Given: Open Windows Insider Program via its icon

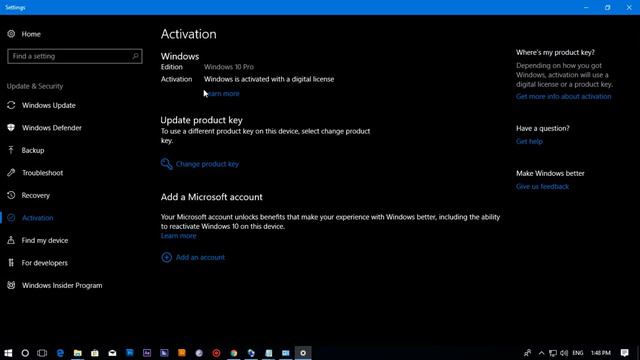Looking at the screenshot, I should coord(11,285).
